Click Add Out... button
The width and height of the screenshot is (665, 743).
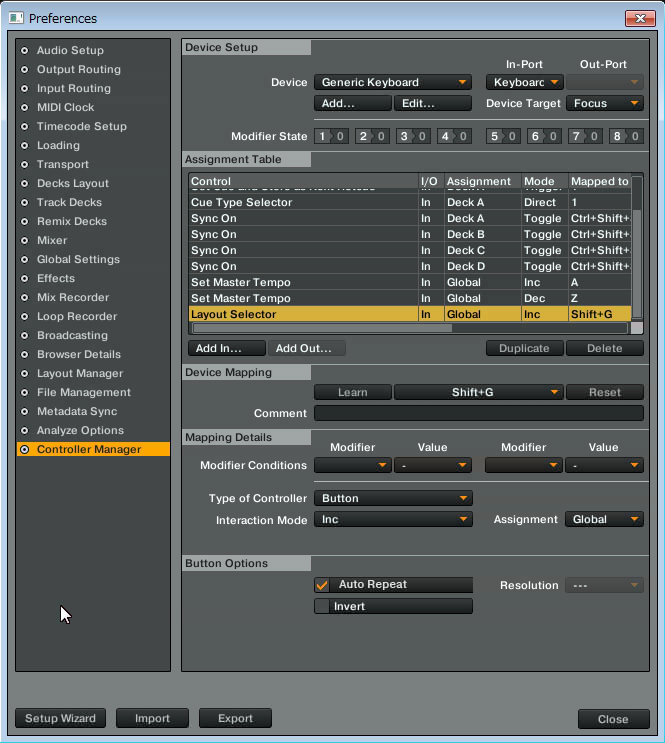point(307,348)
